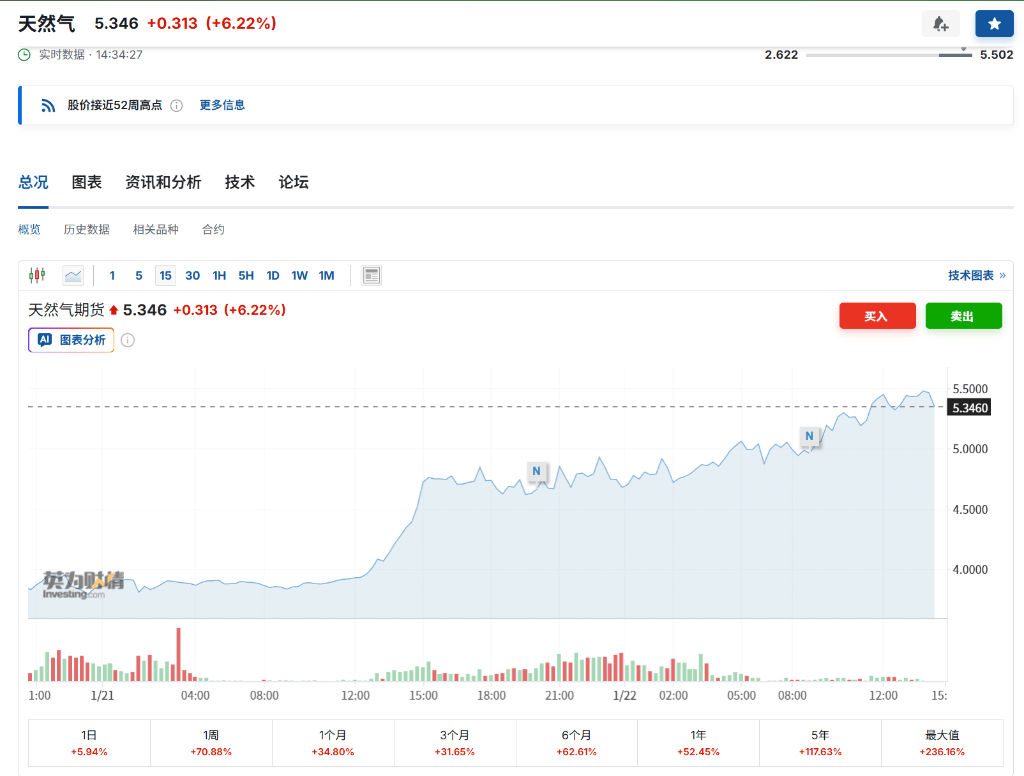
Task: Switch to candlestick chart view
Action: click(37, 275)
